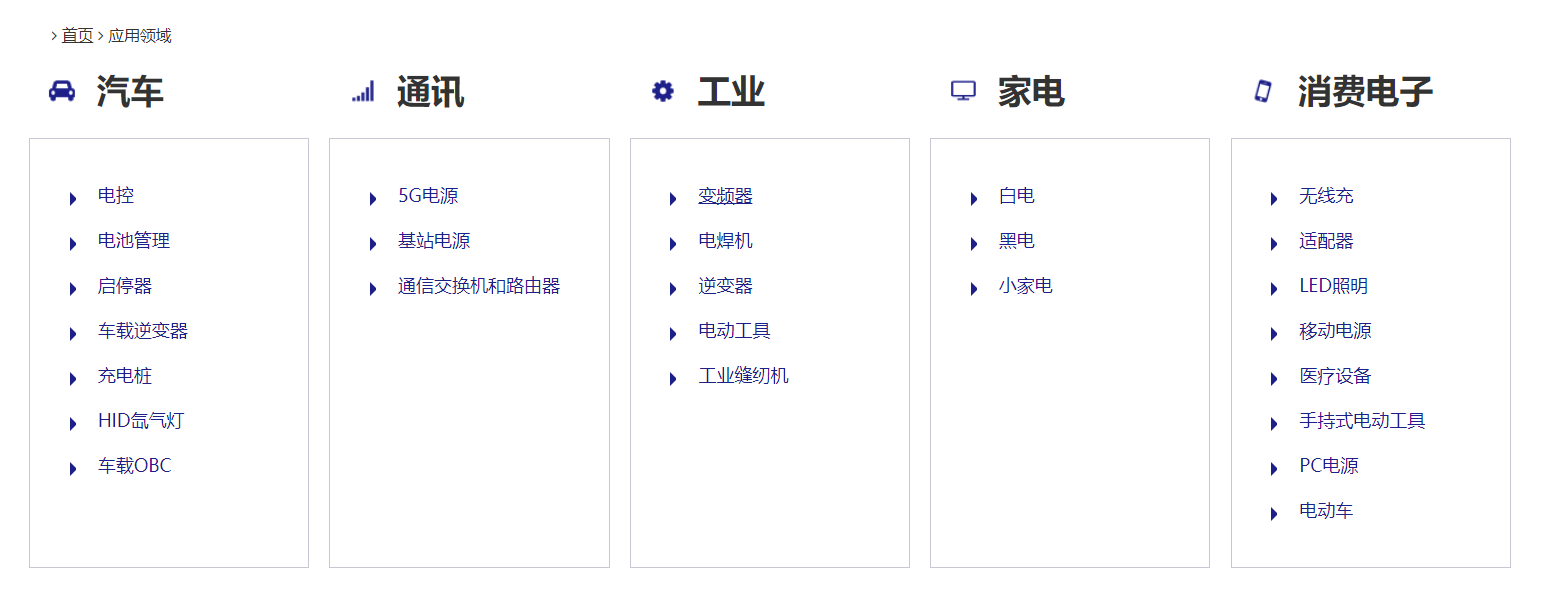Open the 工业缝纫机 entry
The width and height of the screenshot is (1543, 604).
tap(743, 376)
